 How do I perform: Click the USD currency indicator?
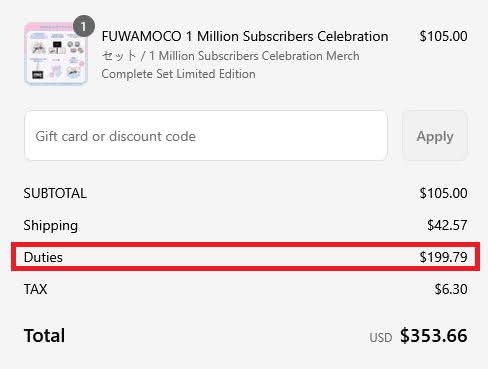pos(381,338)
